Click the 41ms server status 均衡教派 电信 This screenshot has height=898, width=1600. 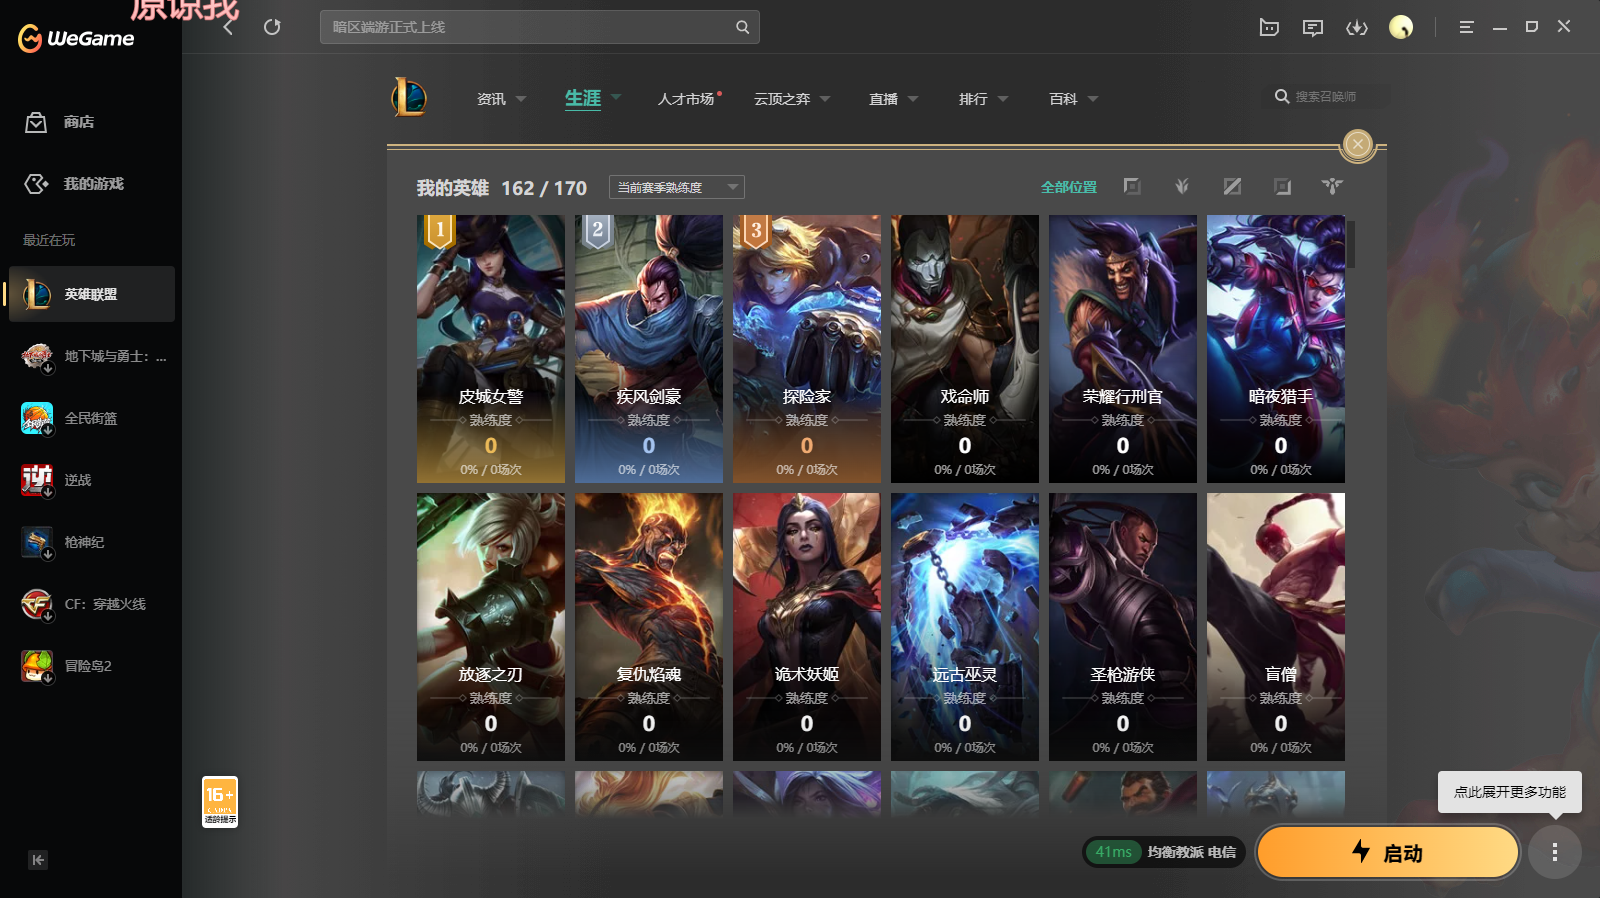pyautogui.click(x=1164, y=852)
